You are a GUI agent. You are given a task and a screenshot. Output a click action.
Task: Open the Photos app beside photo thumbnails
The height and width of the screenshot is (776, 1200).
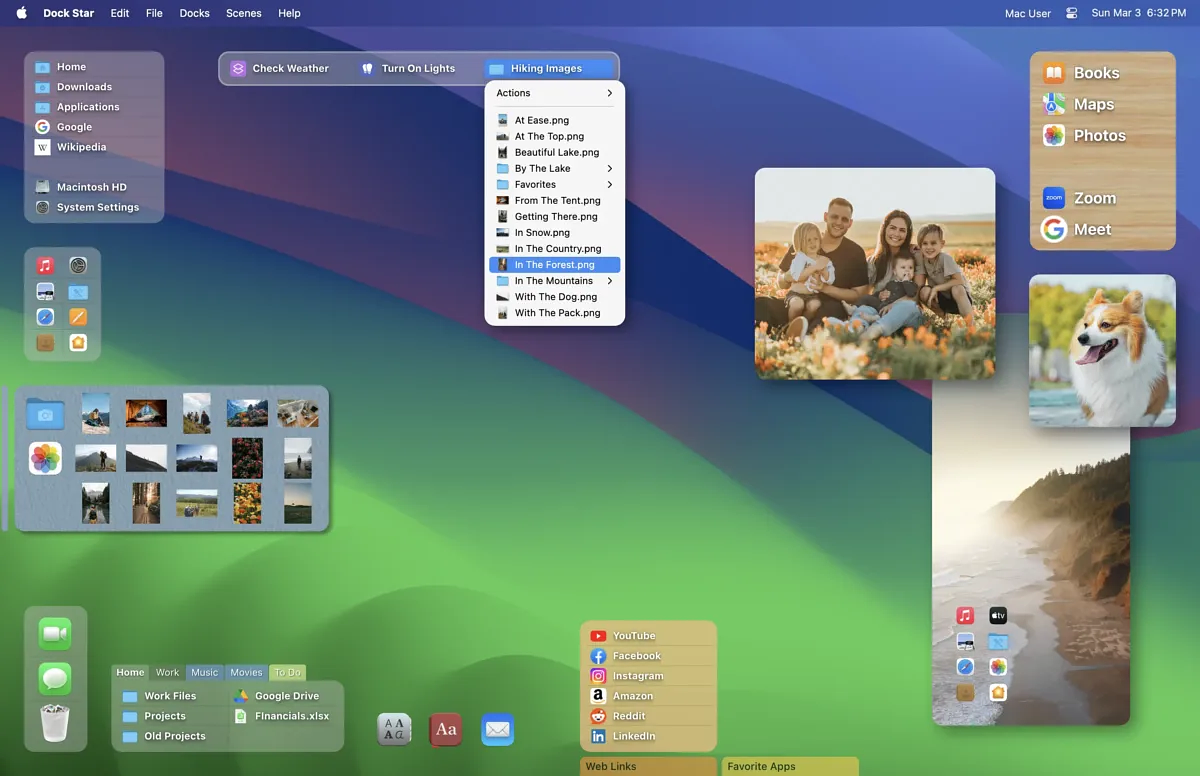tap(45, 458)
